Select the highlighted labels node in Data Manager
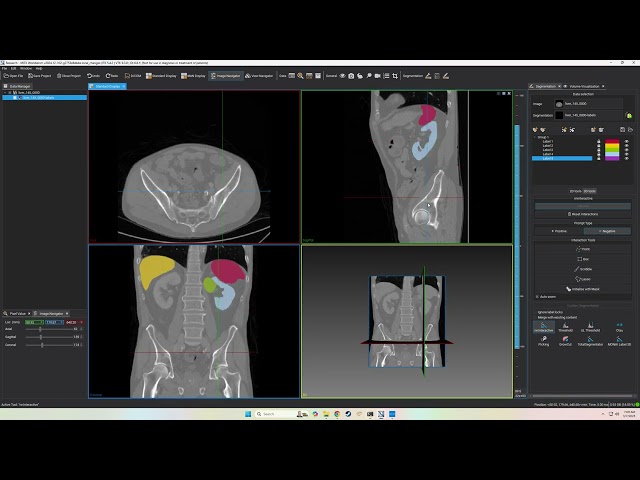This screenshot has width=640, height=480. (x=45, y=98)
